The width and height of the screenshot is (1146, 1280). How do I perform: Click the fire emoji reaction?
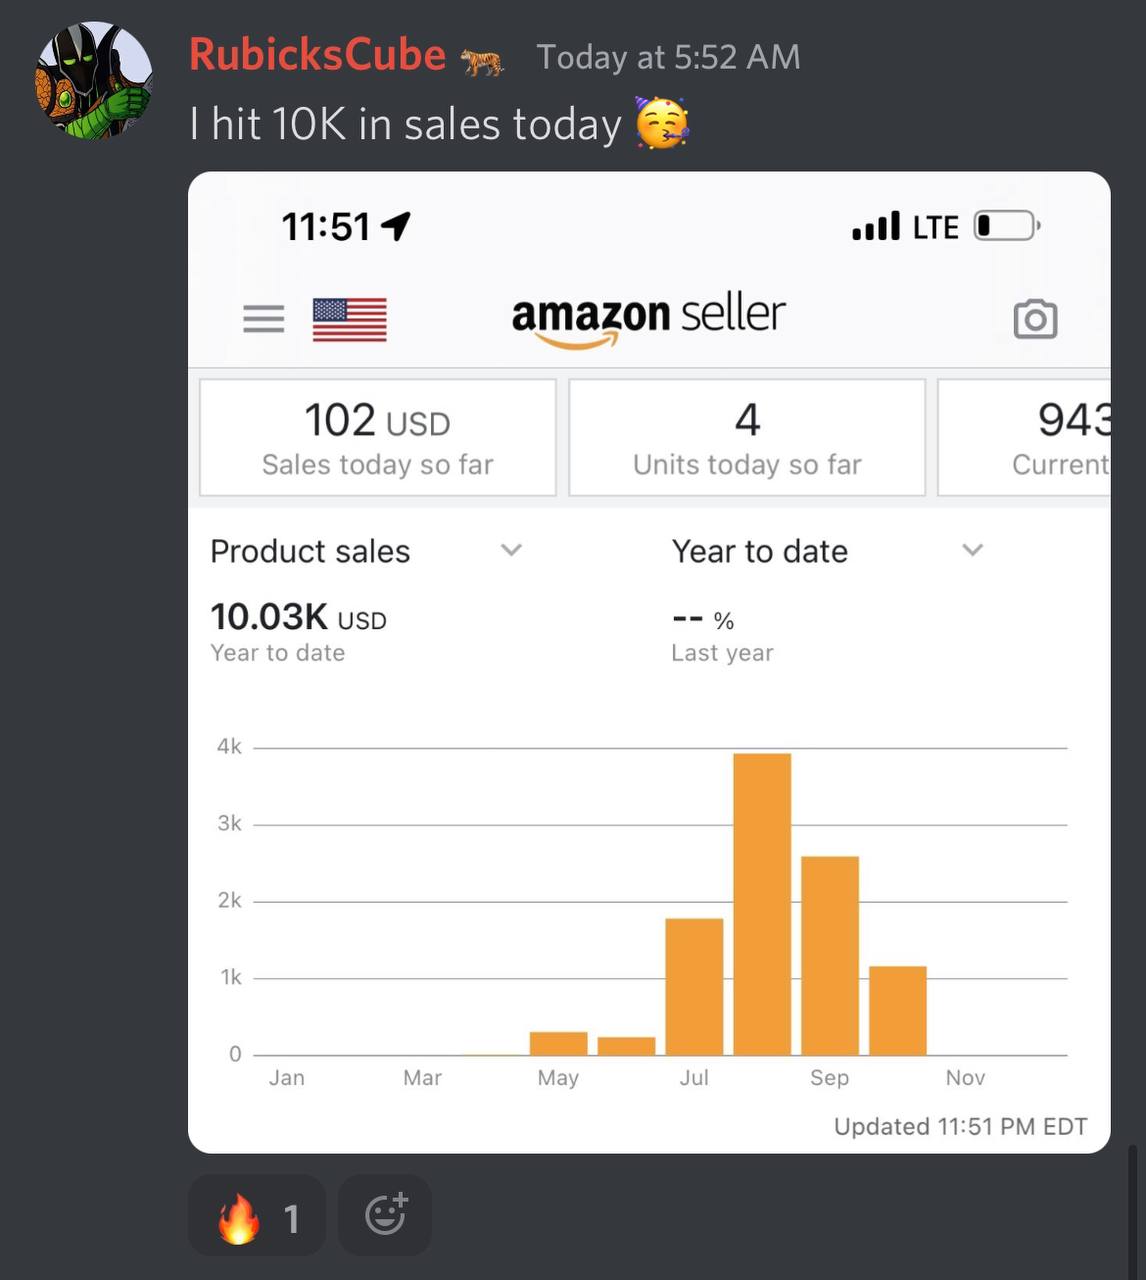coord(257,1215)
